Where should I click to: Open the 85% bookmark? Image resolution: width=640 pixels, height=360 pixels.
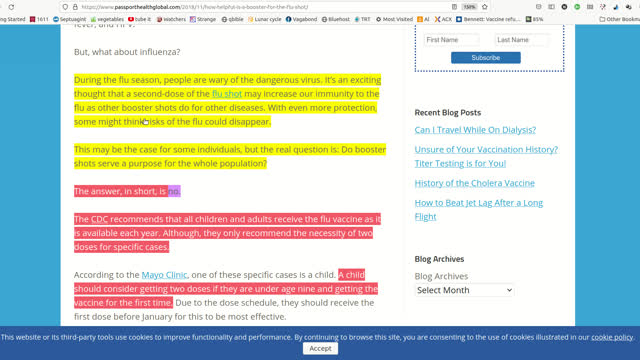click(x=535, y=19)
